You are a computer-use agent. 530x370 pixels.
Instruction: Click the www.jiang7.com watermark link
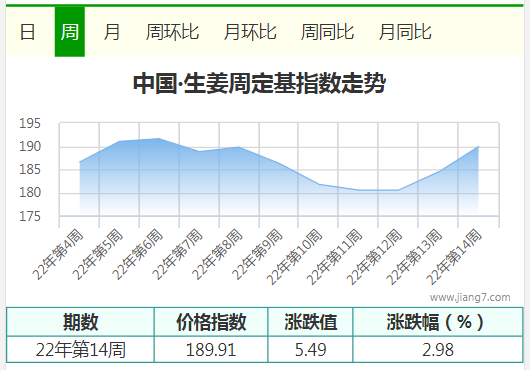pos(470,297)
